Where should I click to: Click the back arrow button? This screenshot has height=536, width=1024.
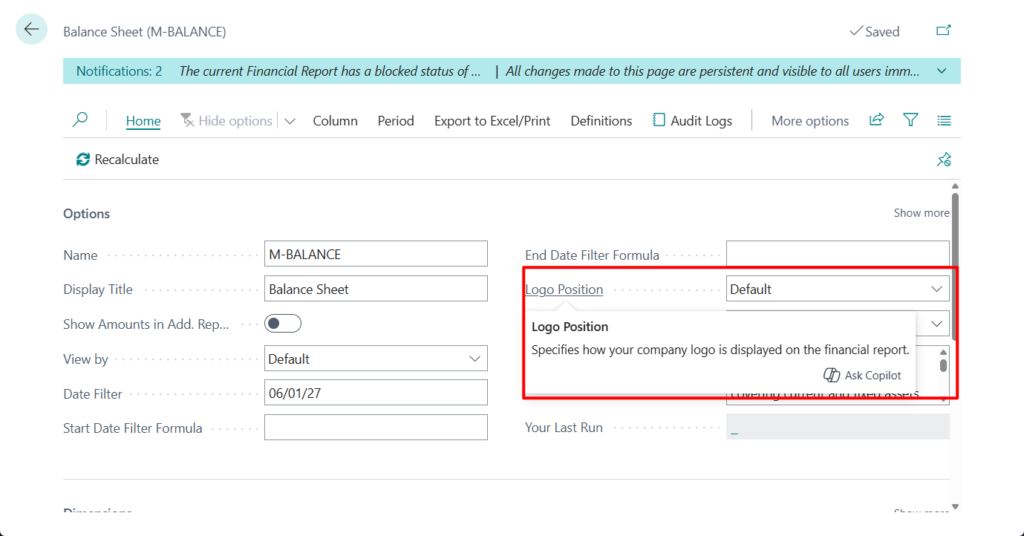click(x=31, y=30)
